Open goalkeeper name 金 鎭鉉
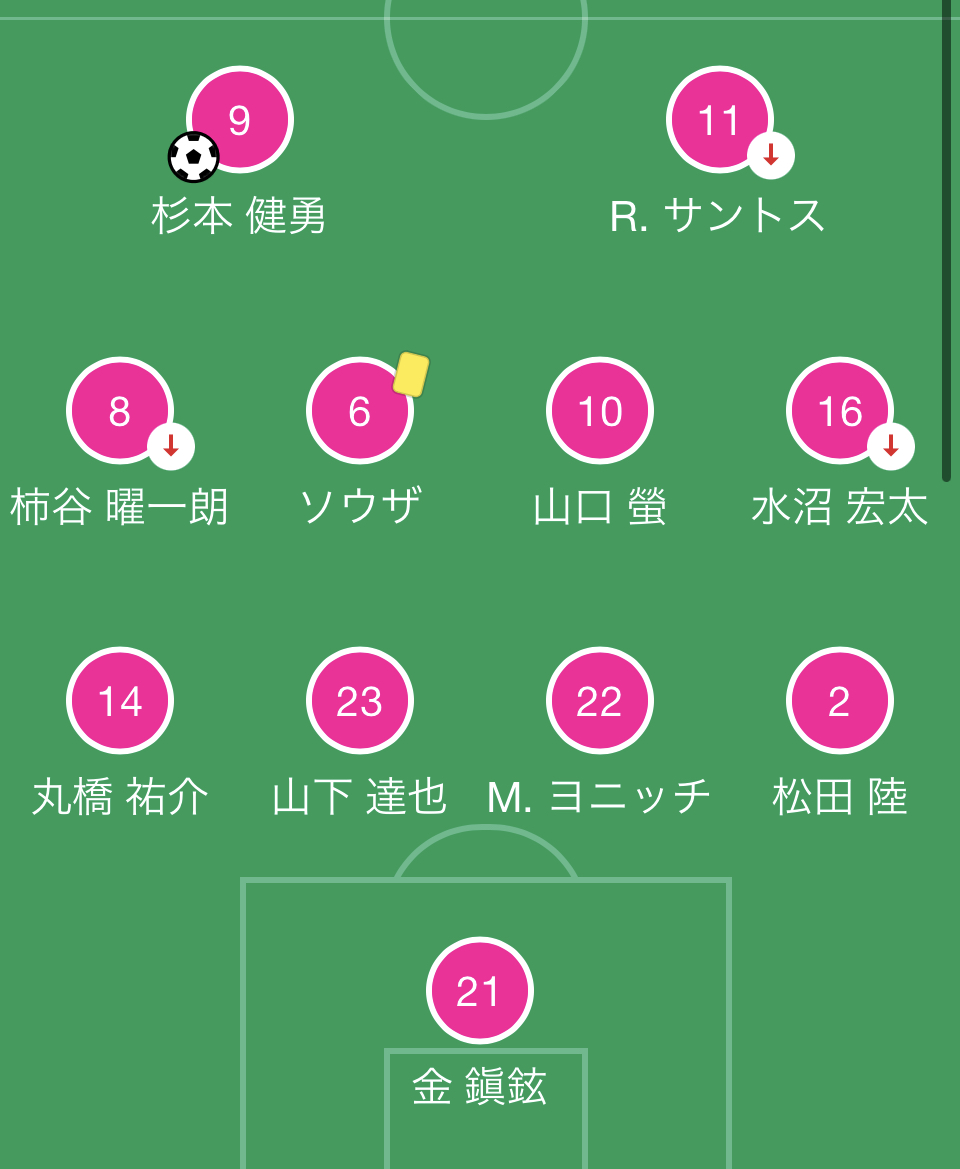This screenshot has width=960, height=1169. 479,1086
